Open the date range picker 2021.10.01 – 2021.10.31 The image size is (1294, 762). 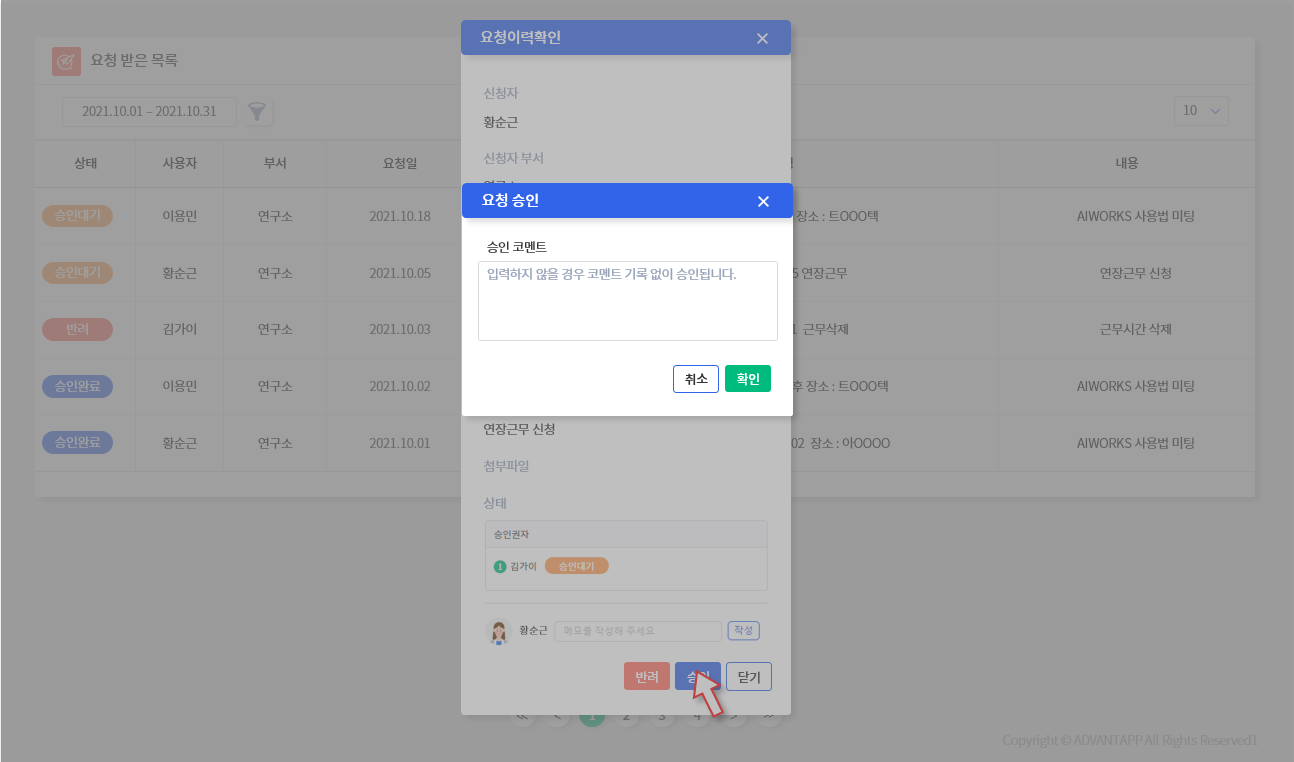pyautogui.click(x=149, y=112)
